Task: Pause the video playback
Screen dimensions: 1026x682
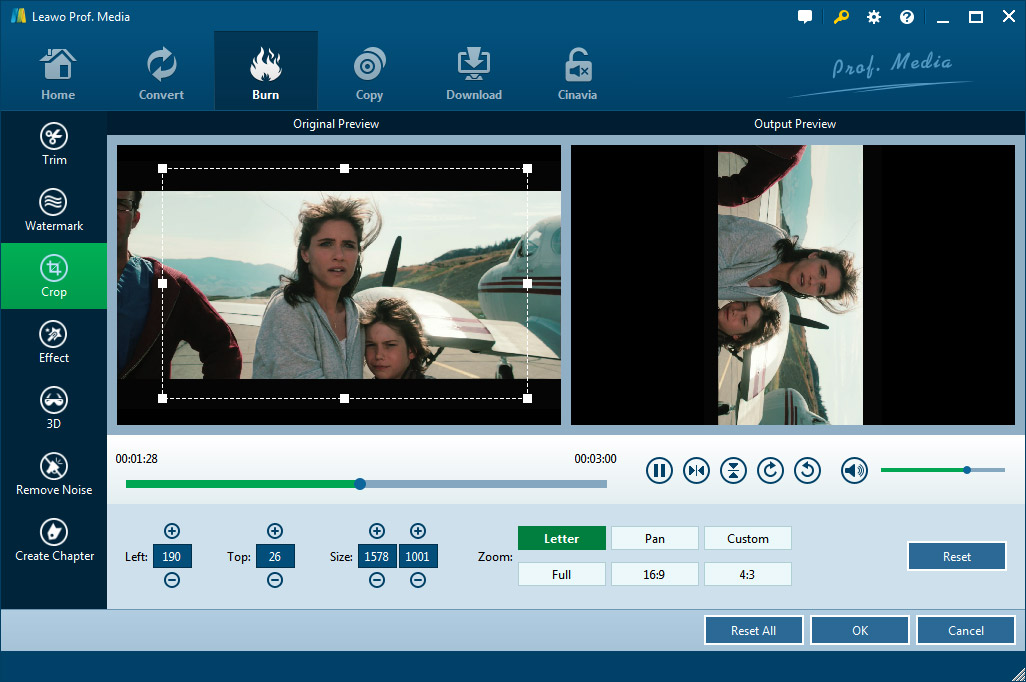Action: coord(659,470)
